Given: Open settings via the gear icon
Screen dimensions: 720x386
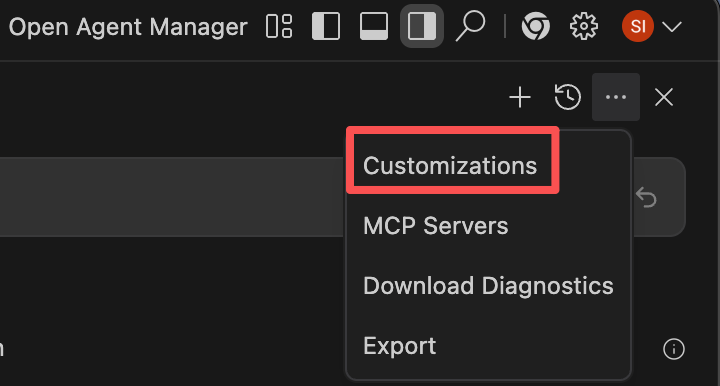Looking at the screenshot, I should [x=584, y=26].
